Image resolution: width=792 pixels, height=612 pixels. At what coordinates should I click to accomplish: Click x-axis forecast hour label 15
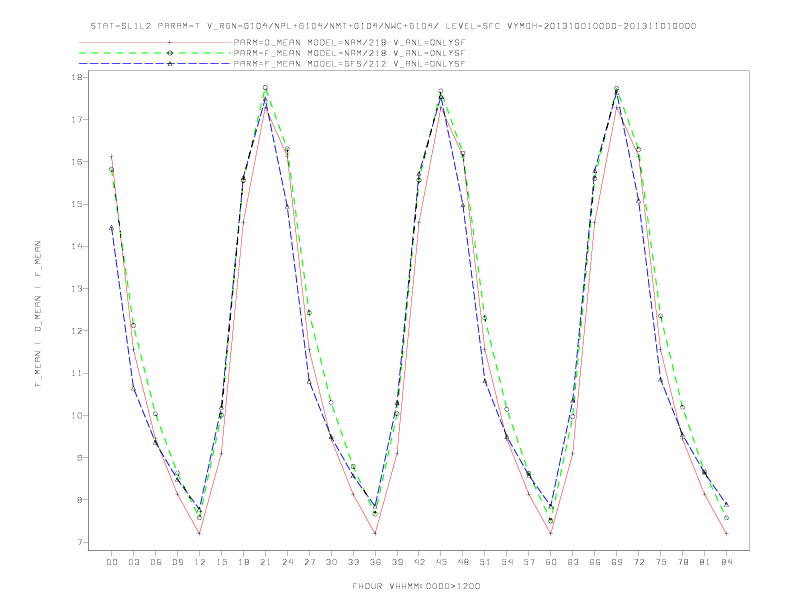221,562
